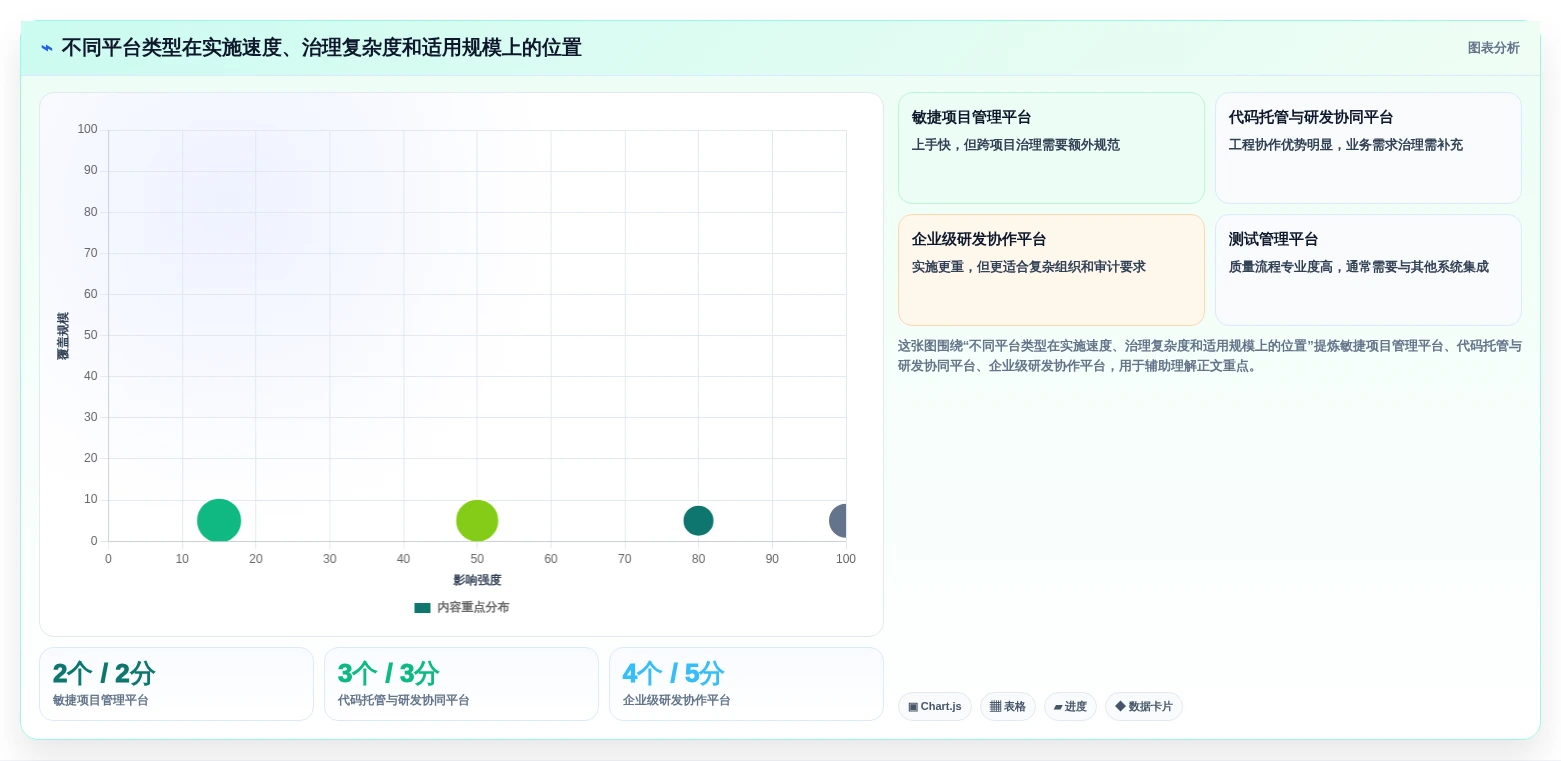The height and width of the screenshot is (761, 1561).
Task: Select the 4个 / 5分 stat card
Action: click(x=746, y=684)
